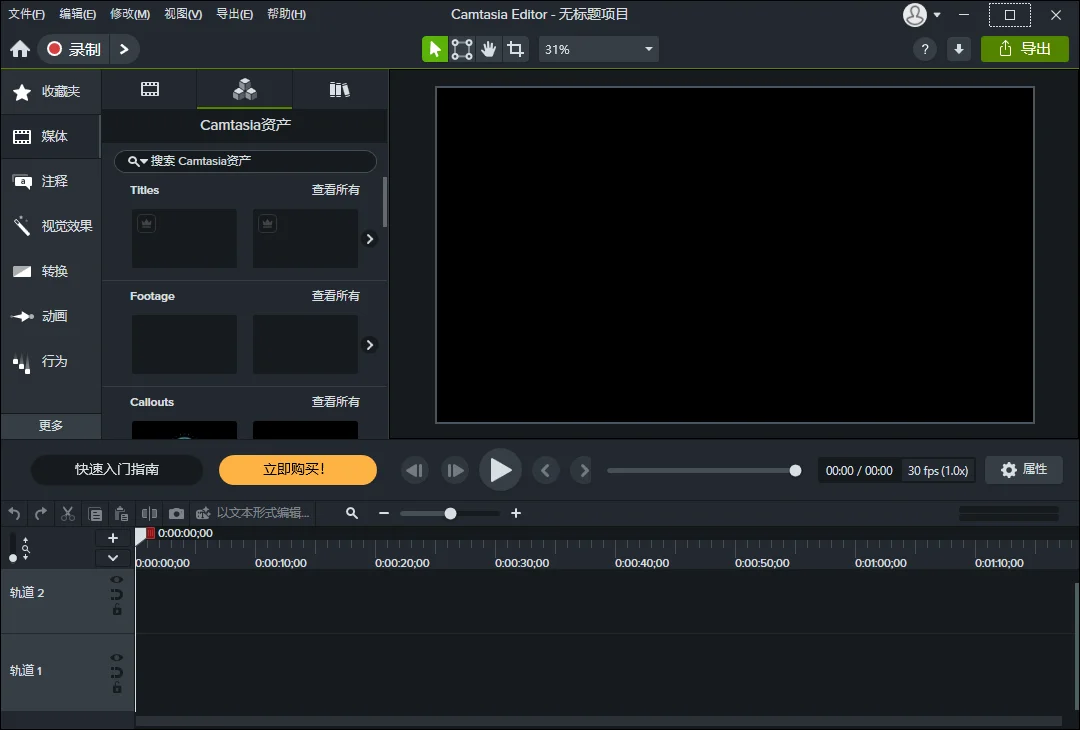
Task: Jump to previous marker arrow
Action: point(546,470)
